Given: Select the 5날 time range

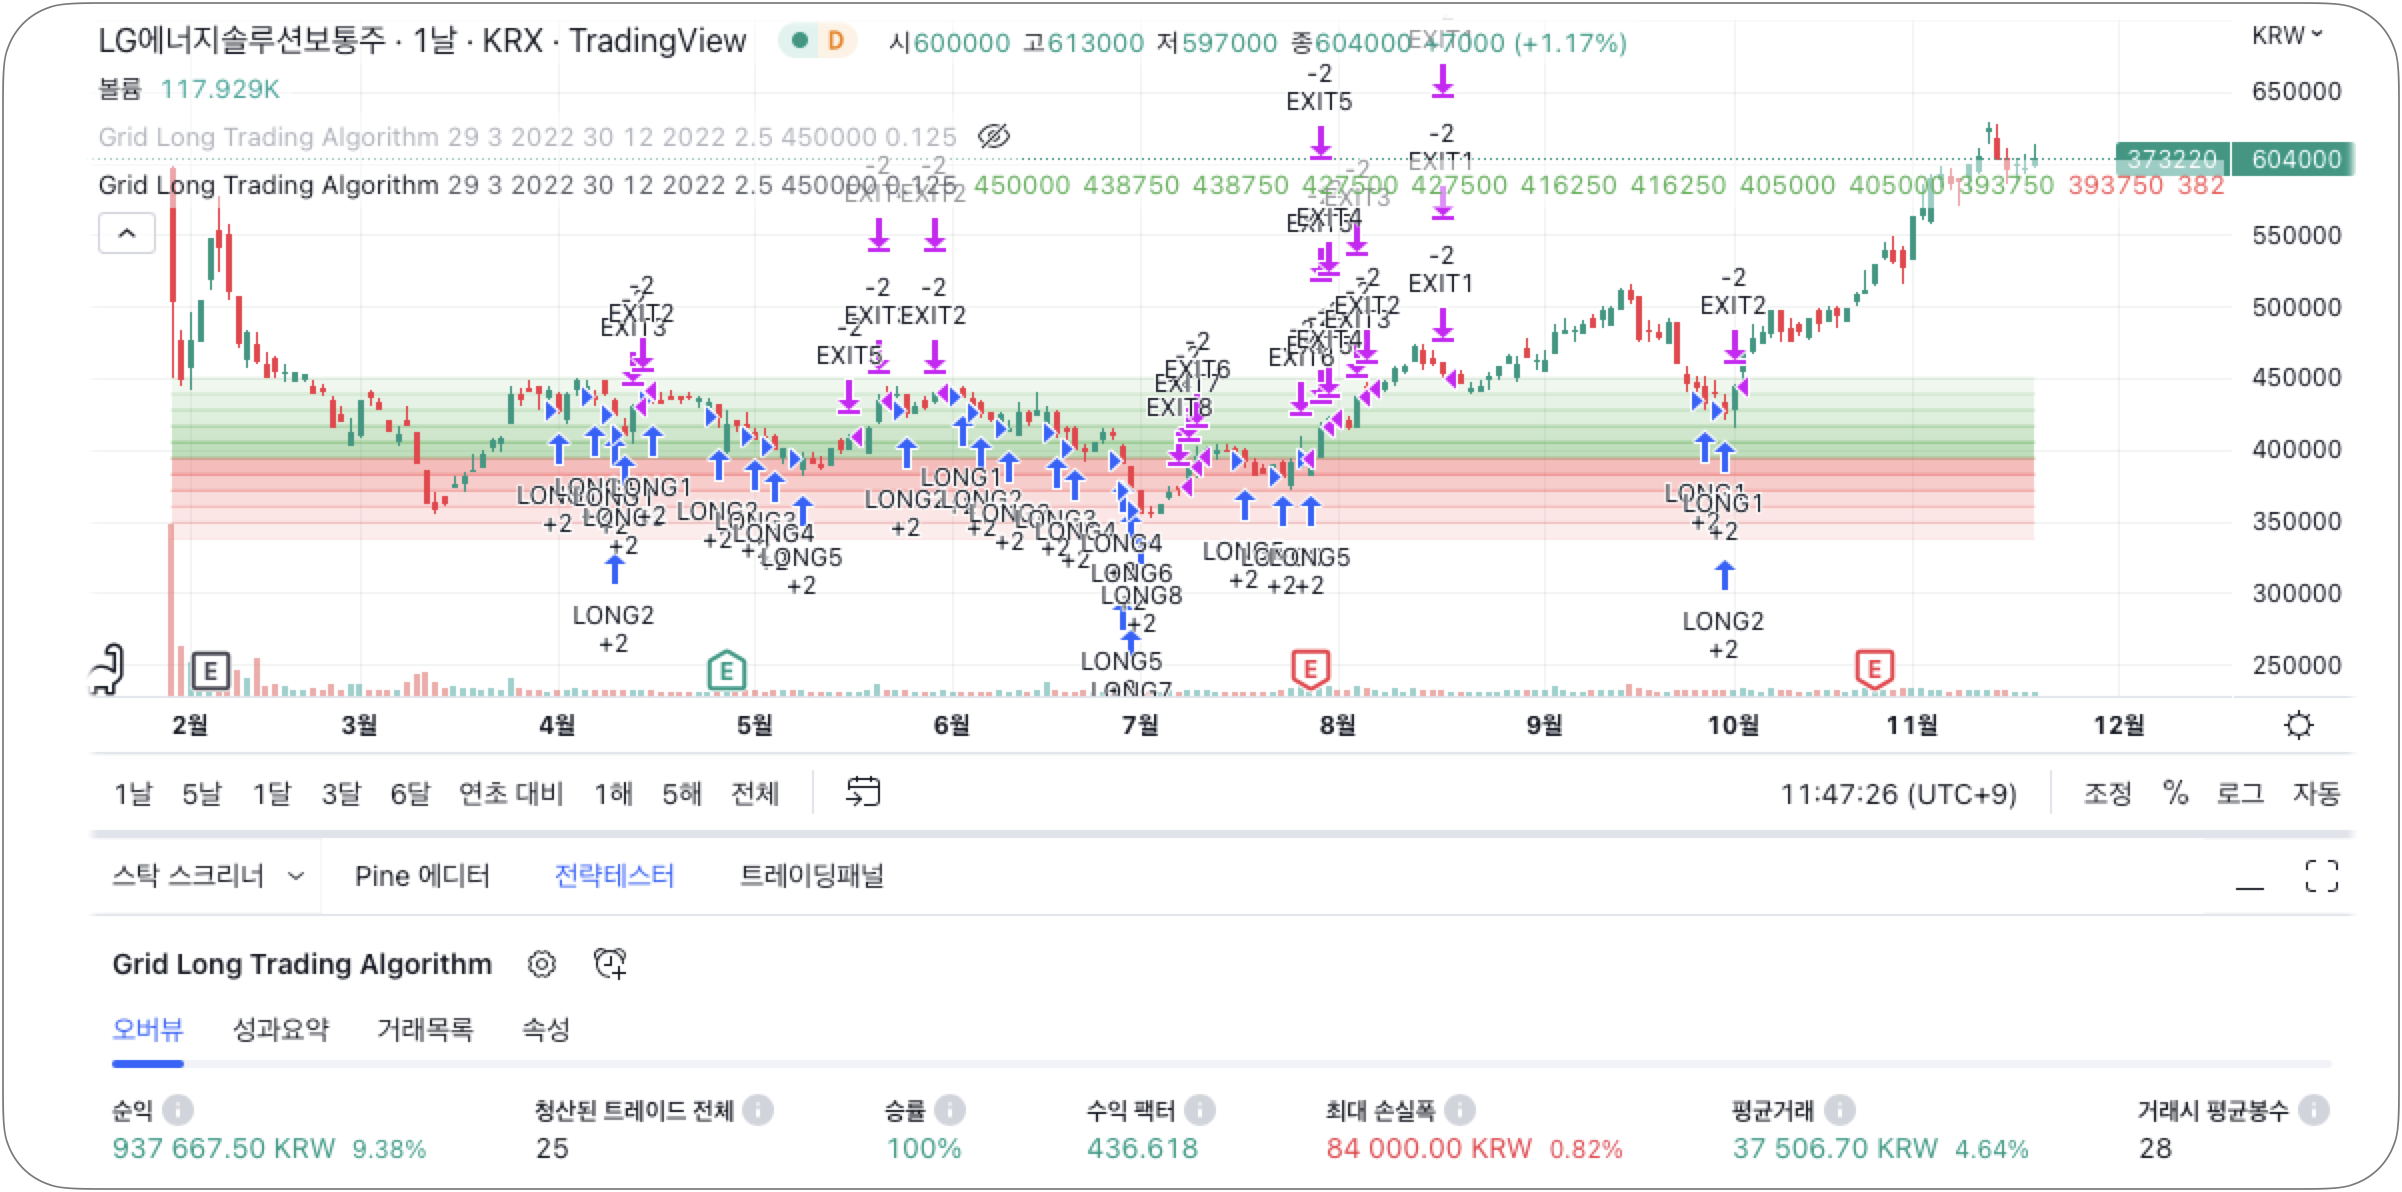Looking at the screenshot, I should tap(201, 794).
